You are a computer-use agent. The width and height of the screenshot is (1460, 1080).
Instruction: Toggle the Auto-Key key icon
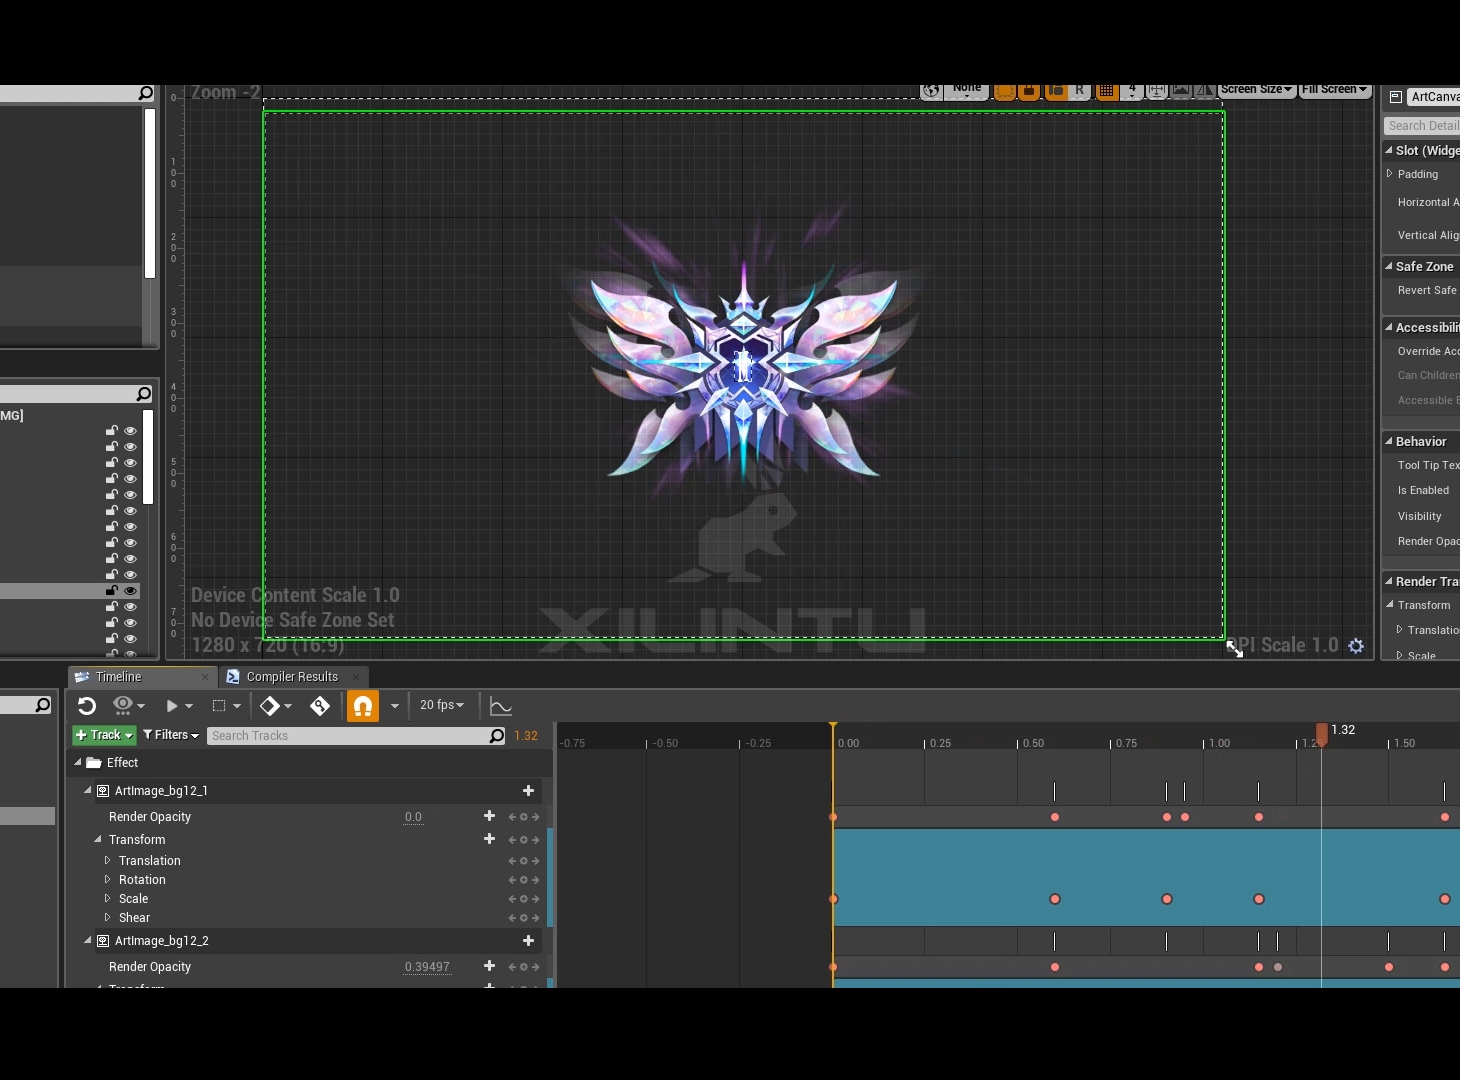[x=320, y=706]
